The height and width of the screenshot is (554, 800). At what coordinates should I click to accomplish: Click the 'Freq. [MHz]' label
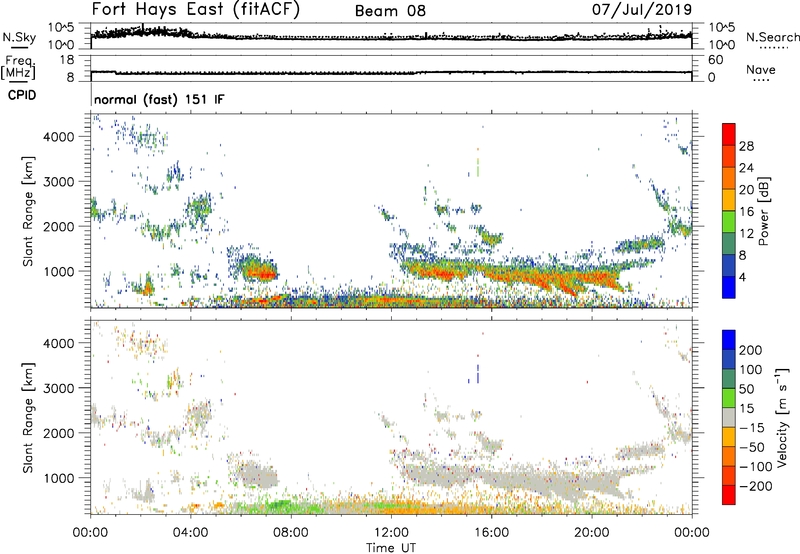pyautogui.click(x=18, y=67)
